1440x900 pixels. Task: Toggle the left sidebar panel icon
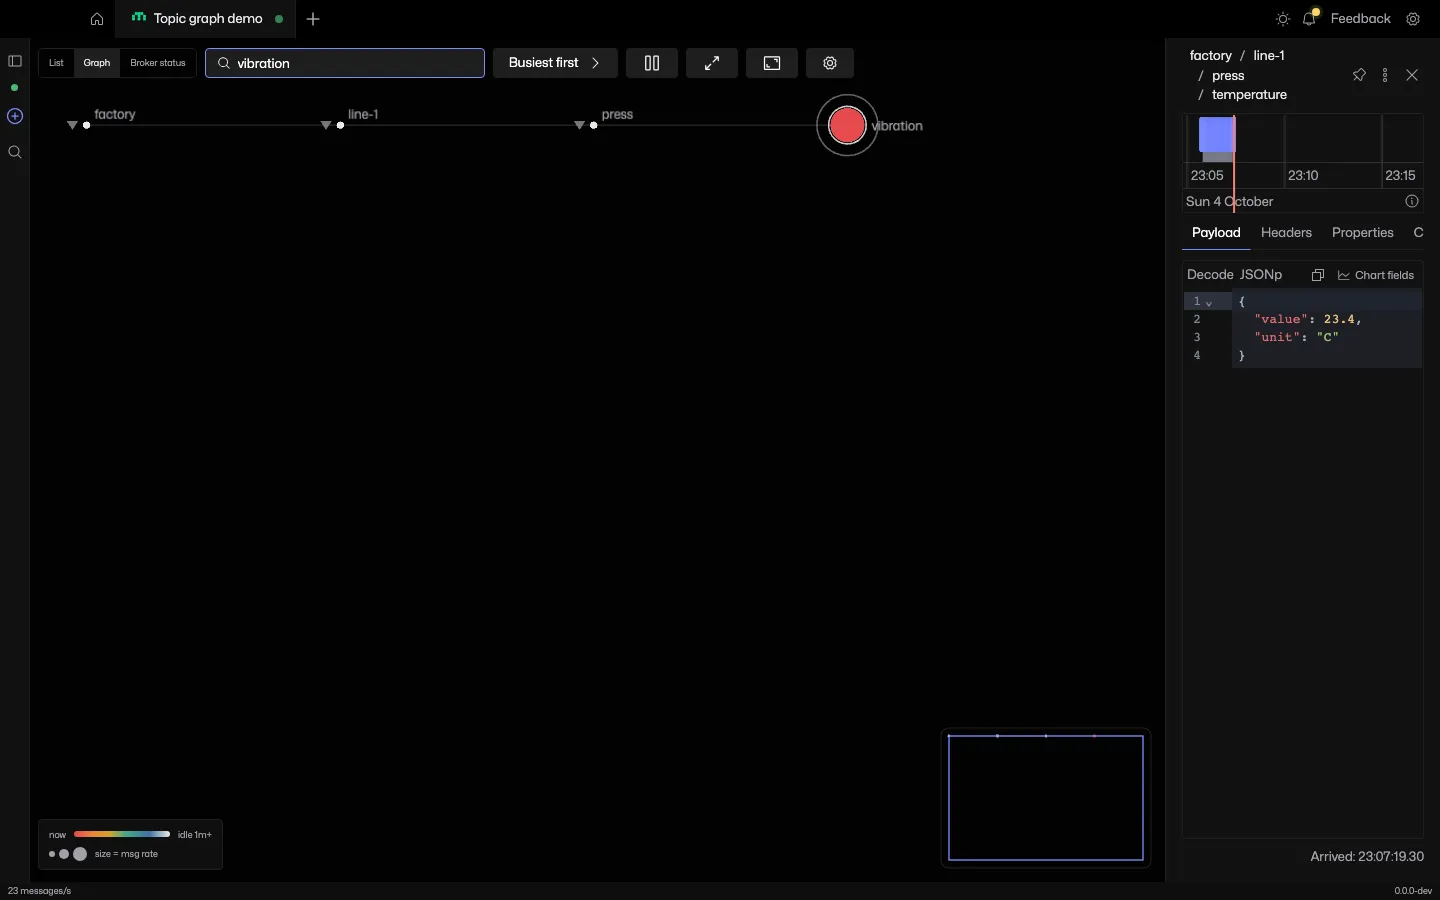point(15,61)
